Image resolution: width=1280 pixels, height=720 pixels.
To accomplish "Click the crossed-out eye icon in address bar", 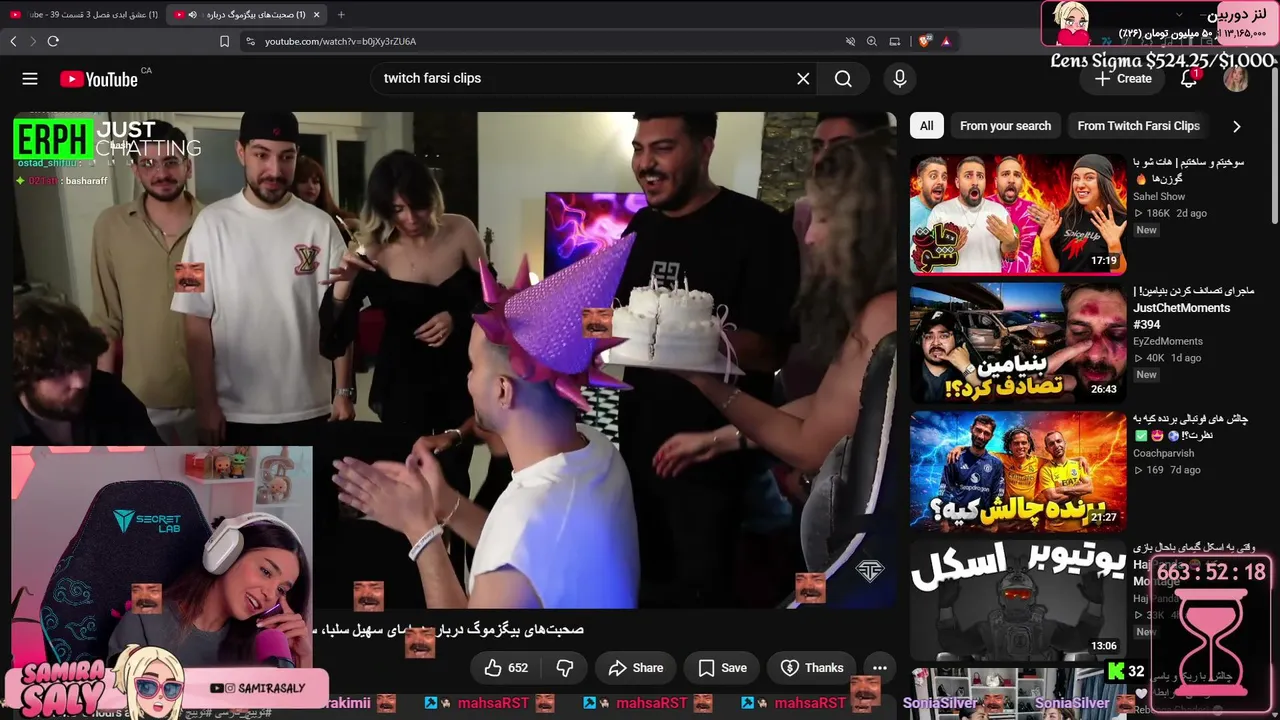I will coord(850,41).
